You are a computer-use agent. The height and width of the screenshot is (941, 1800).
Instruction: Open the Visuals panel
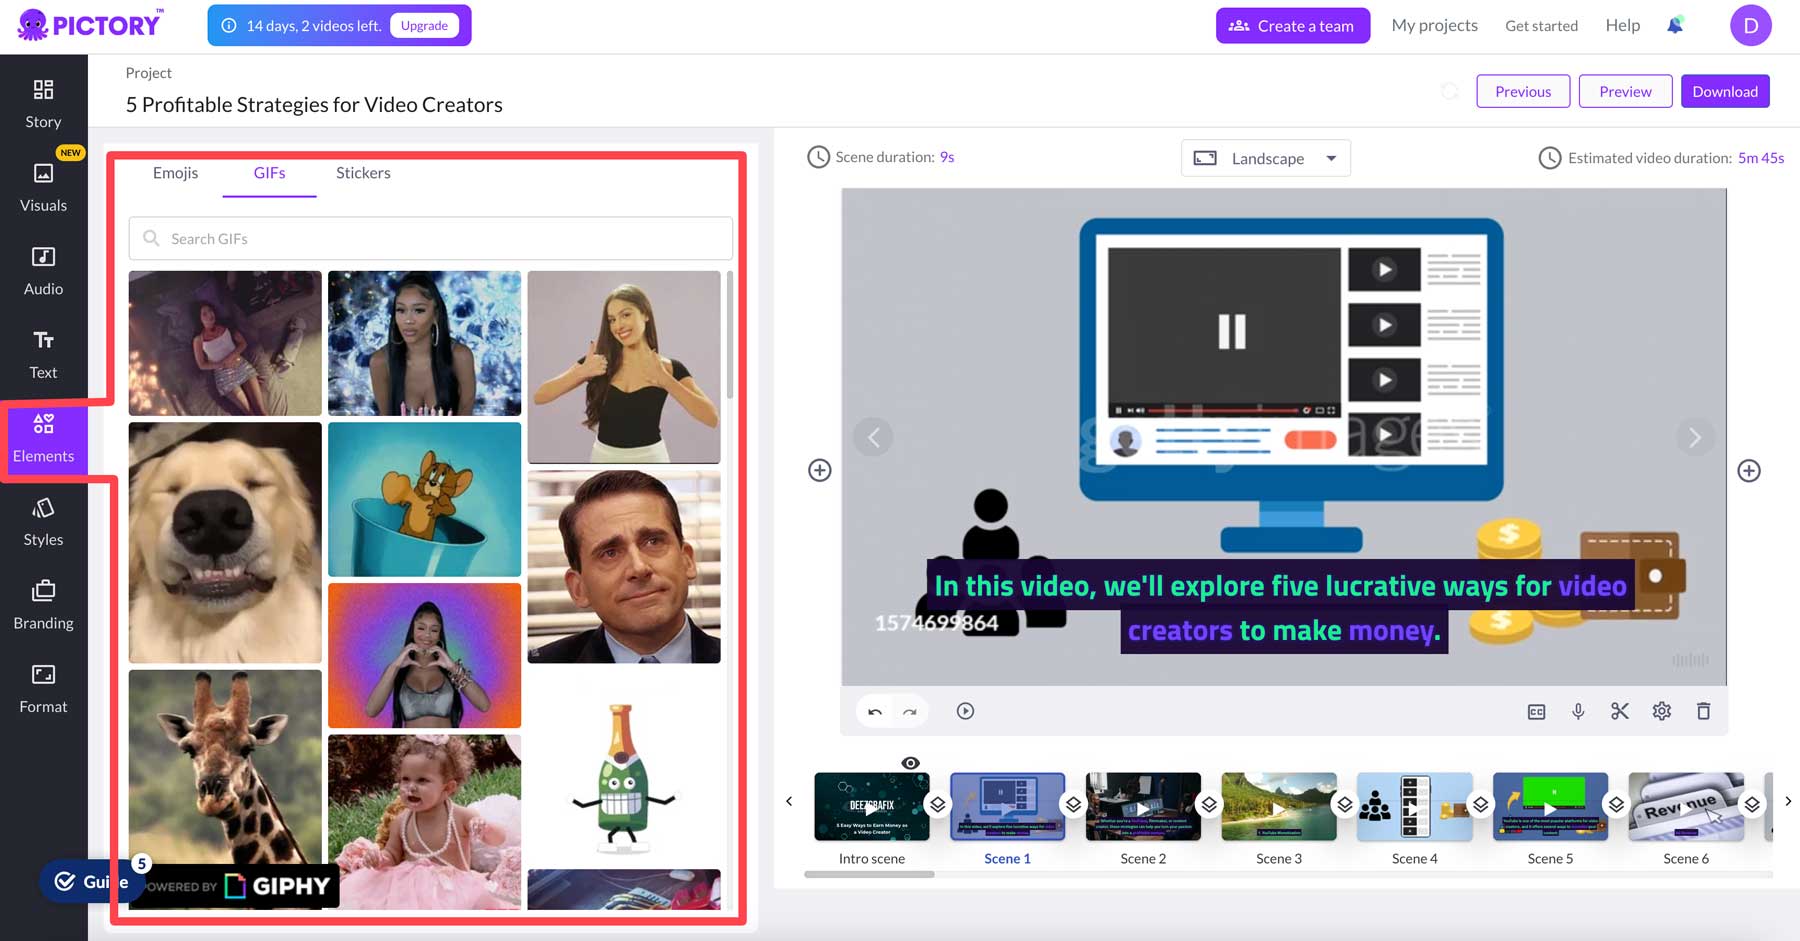43,188
